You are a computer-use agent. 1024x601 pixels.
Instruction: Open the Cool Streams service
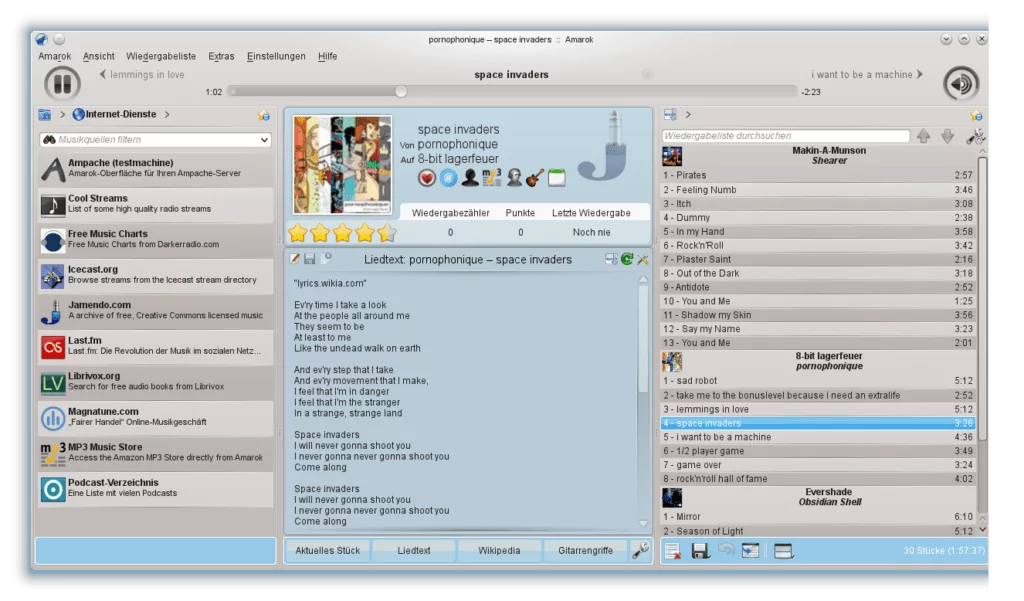(155, 204)
